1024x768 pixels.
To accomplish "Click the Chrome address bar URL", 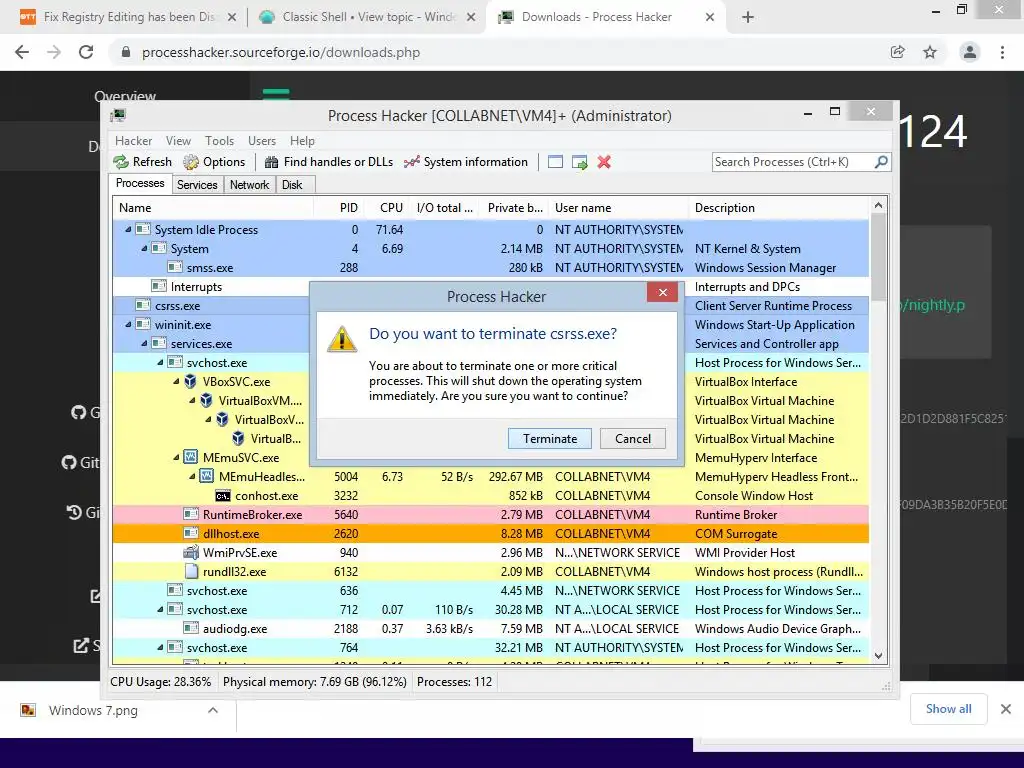I will [x=281, y=52].
